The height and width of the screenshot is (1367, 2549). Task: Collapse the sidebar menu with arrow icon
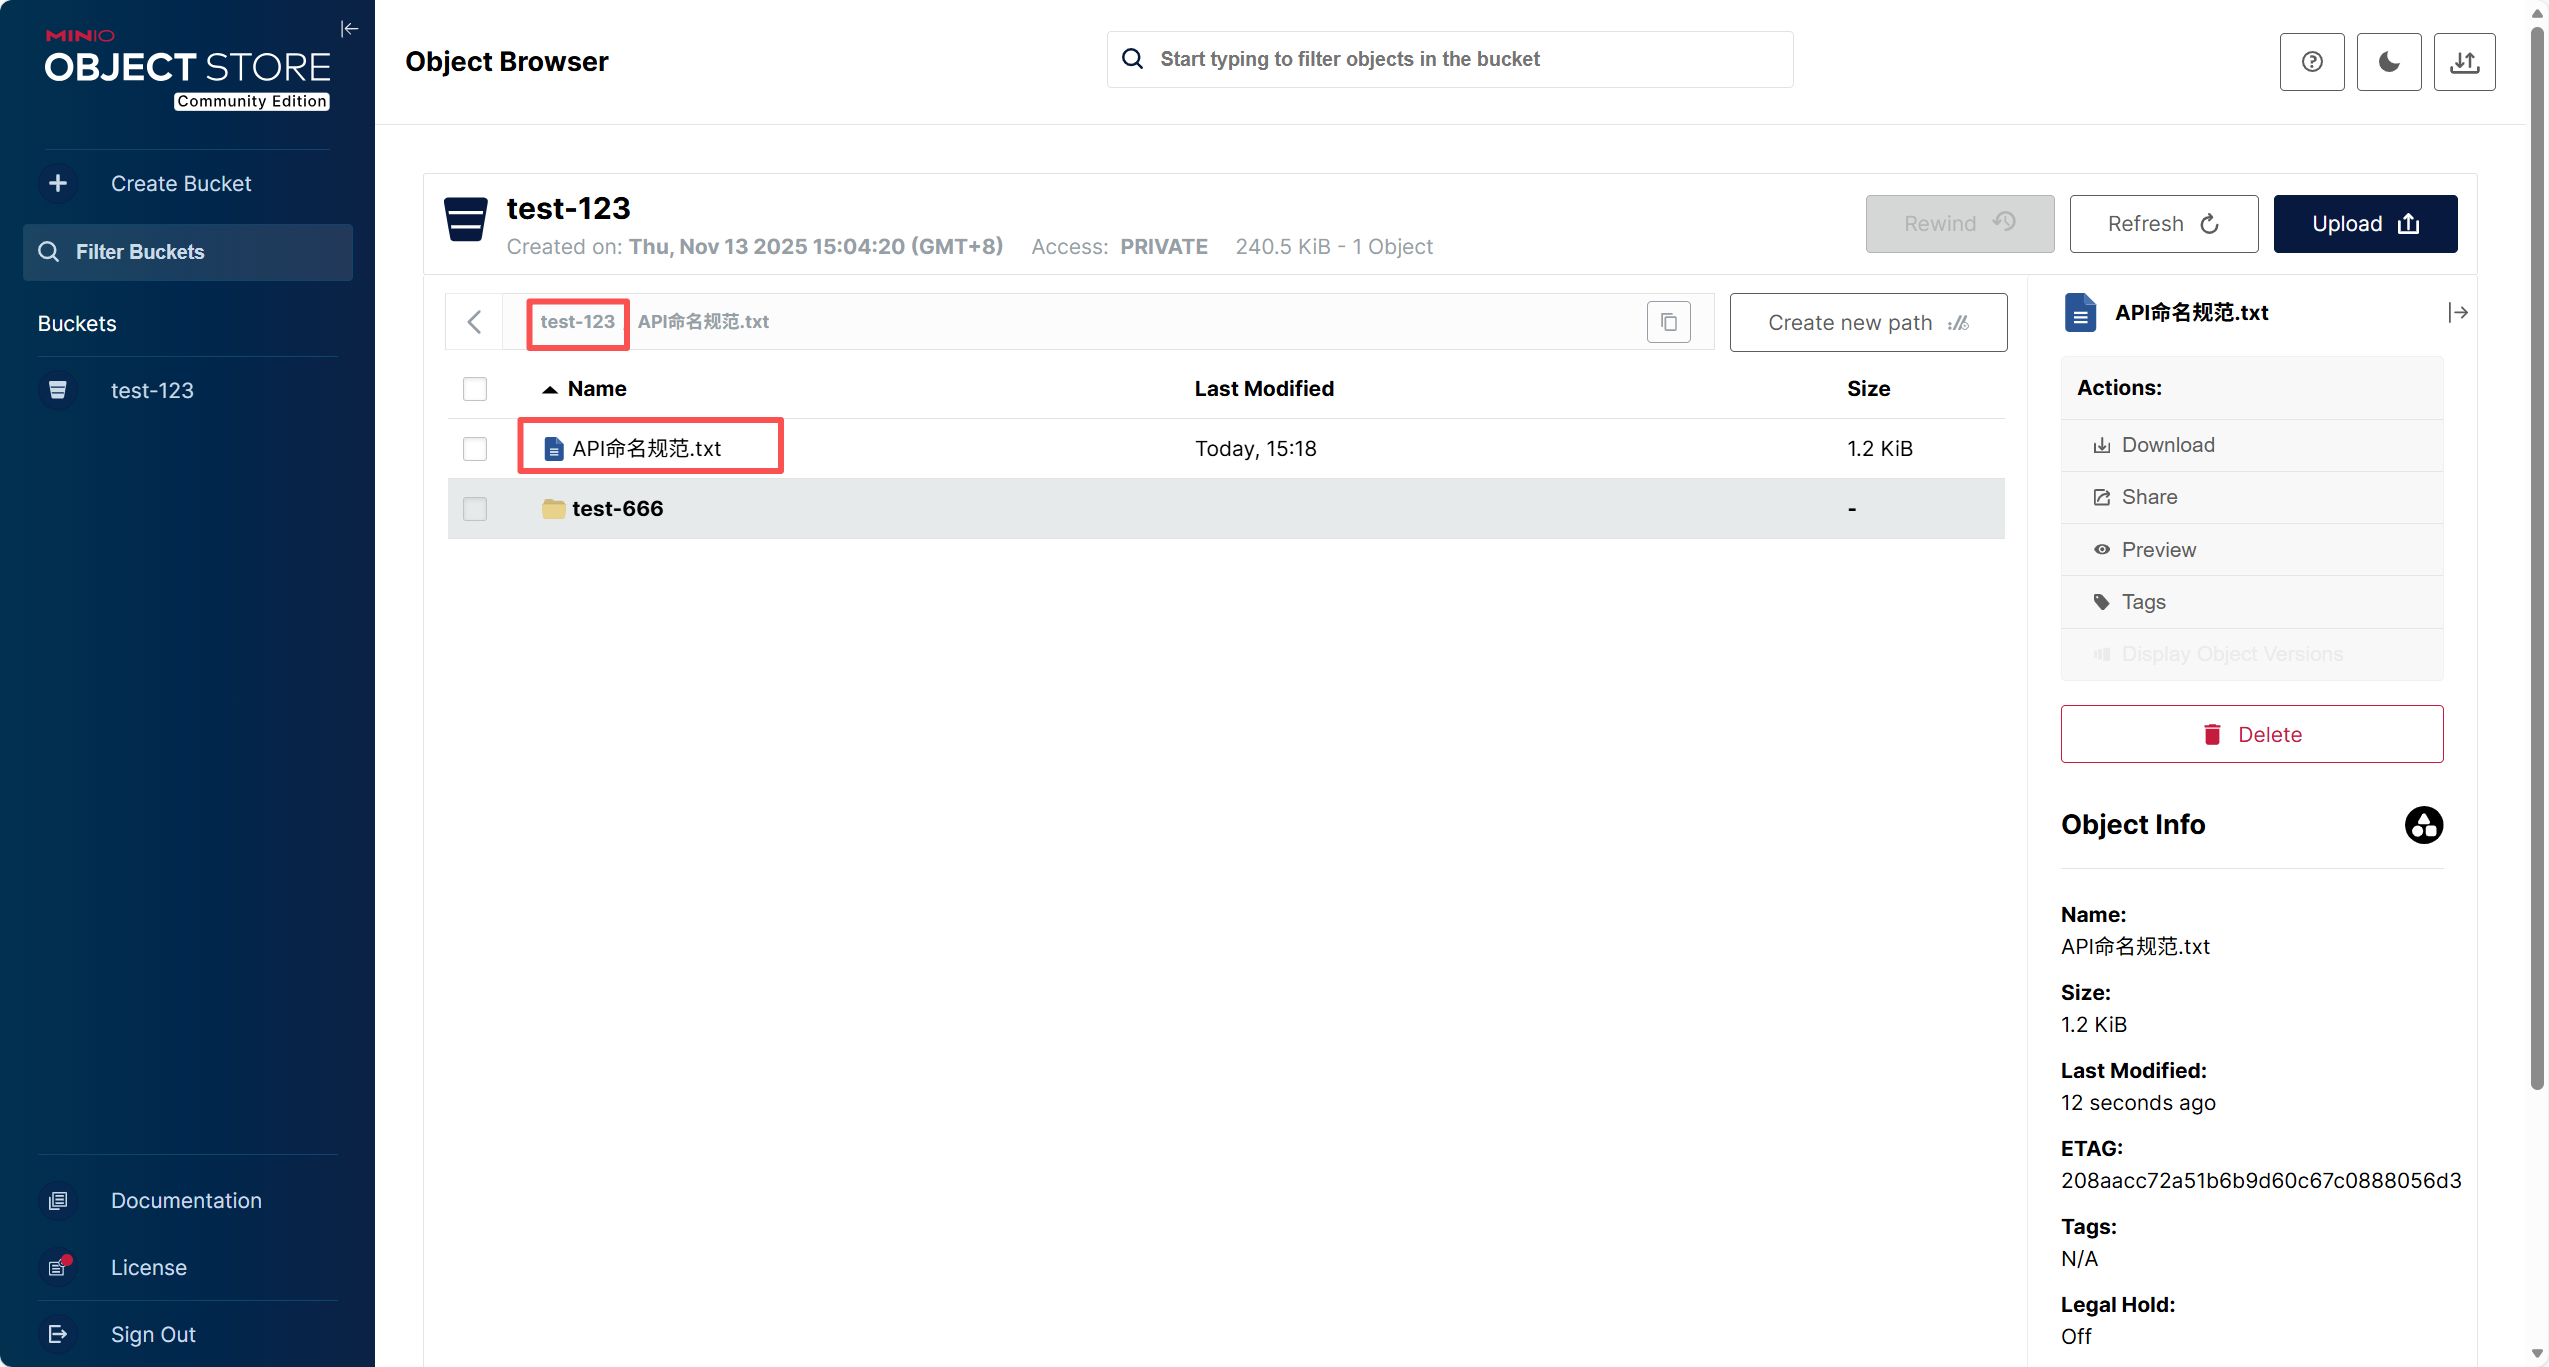(x=349, y=29)
